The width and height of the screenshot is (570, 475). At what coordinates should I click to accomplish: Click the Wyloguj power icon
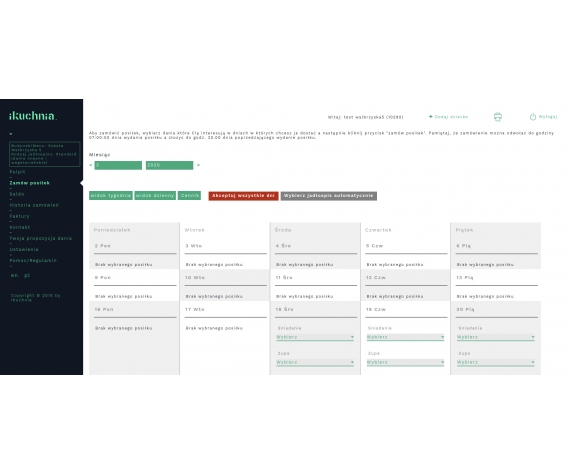[x=533, y=117]
